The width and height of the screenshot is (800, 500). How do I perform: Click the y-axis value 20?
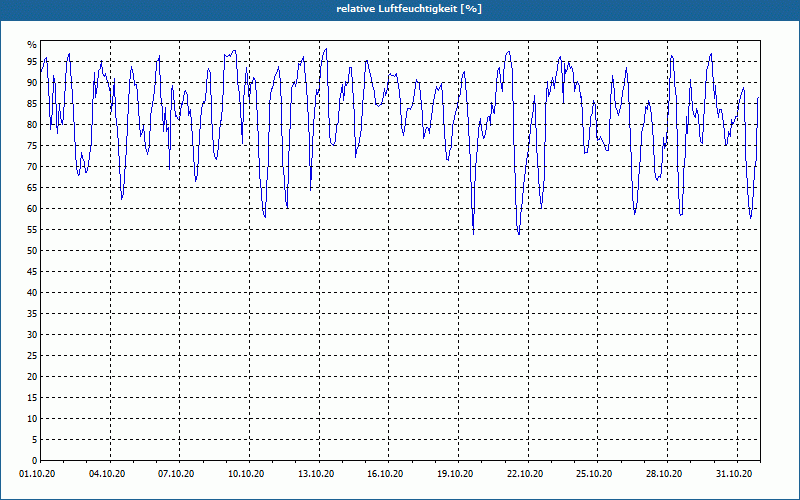[x=32, y=377]
